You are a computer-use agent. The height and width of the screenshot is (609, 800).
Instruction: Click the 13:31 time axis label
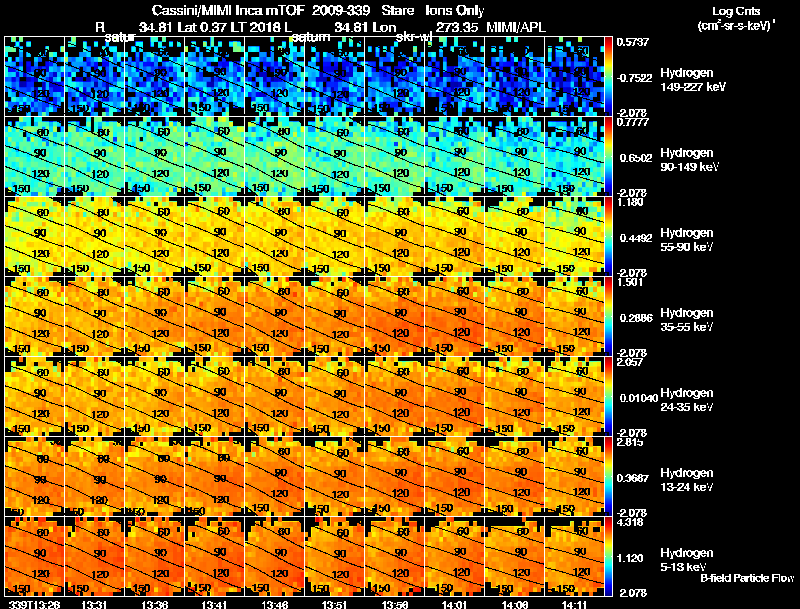click(93, 605)
